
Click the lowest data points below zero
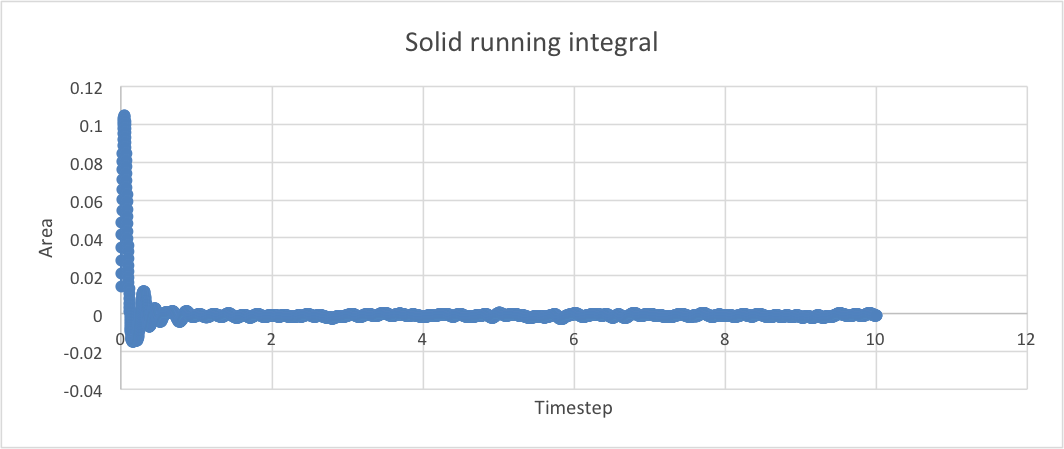click(x=135, y=339)
